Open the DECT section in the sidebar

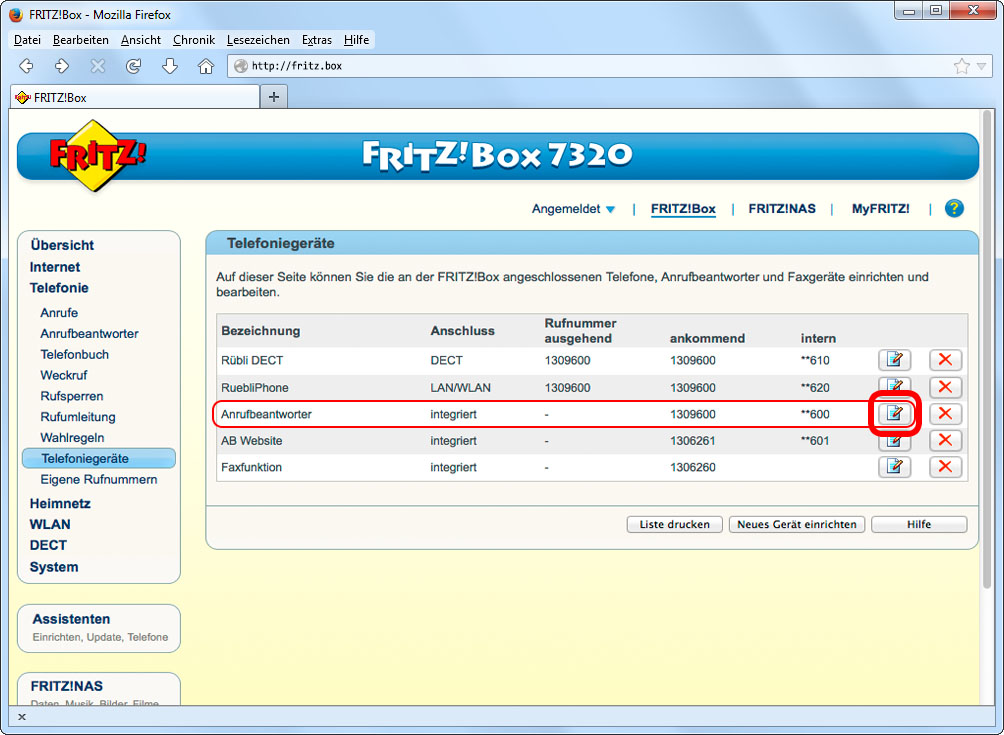48,545
